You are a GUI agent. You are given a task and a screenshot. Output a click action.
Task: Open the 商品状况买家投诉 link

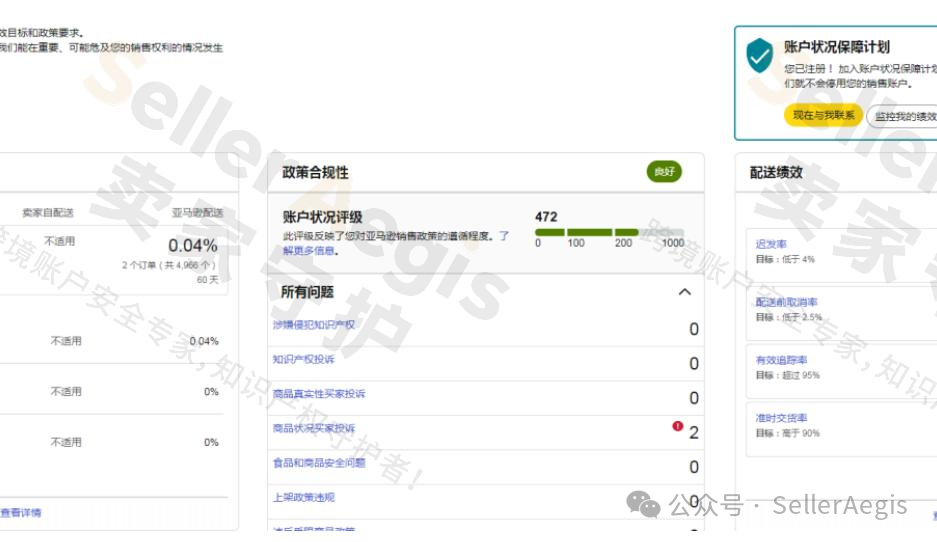tap(314, 428)
